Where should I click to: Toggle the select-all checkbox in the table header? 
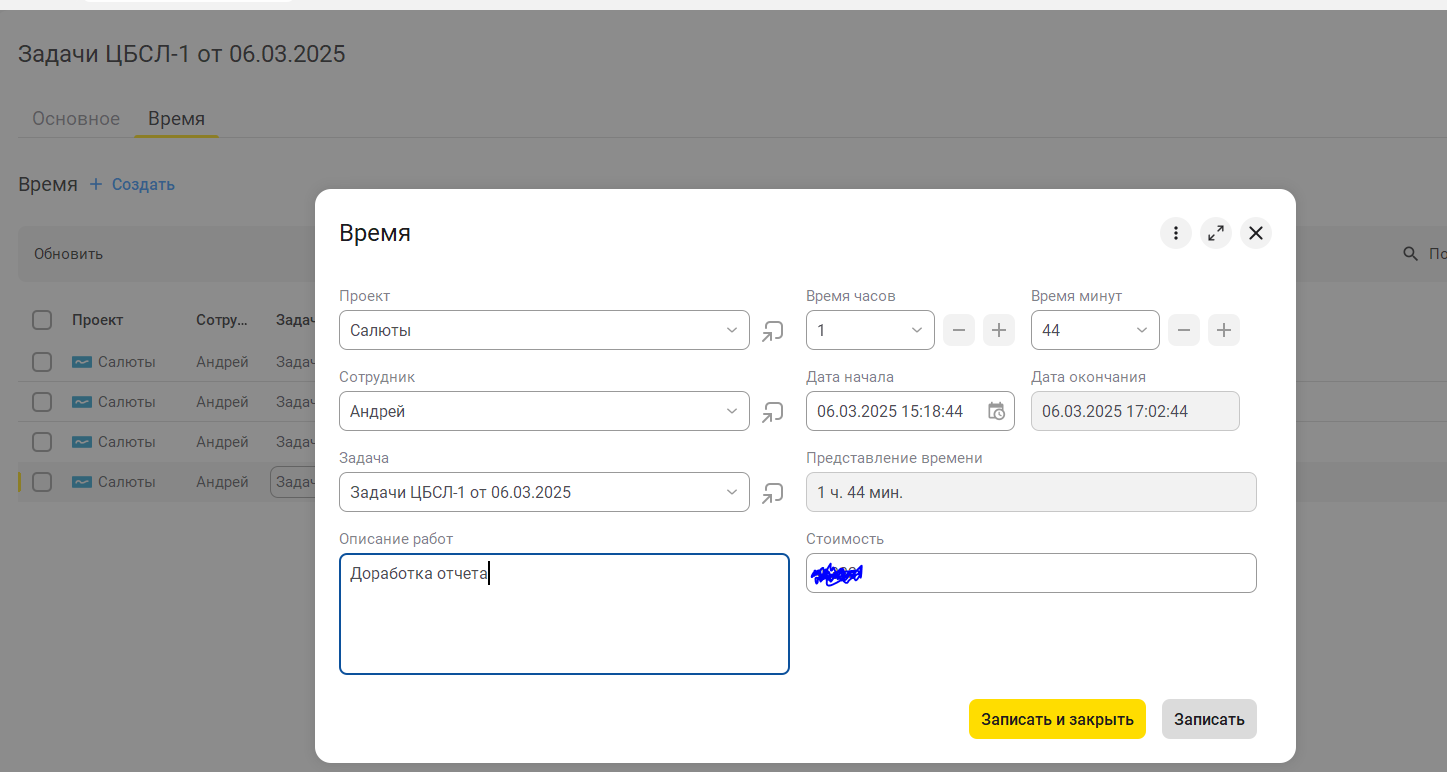(42, 320)
